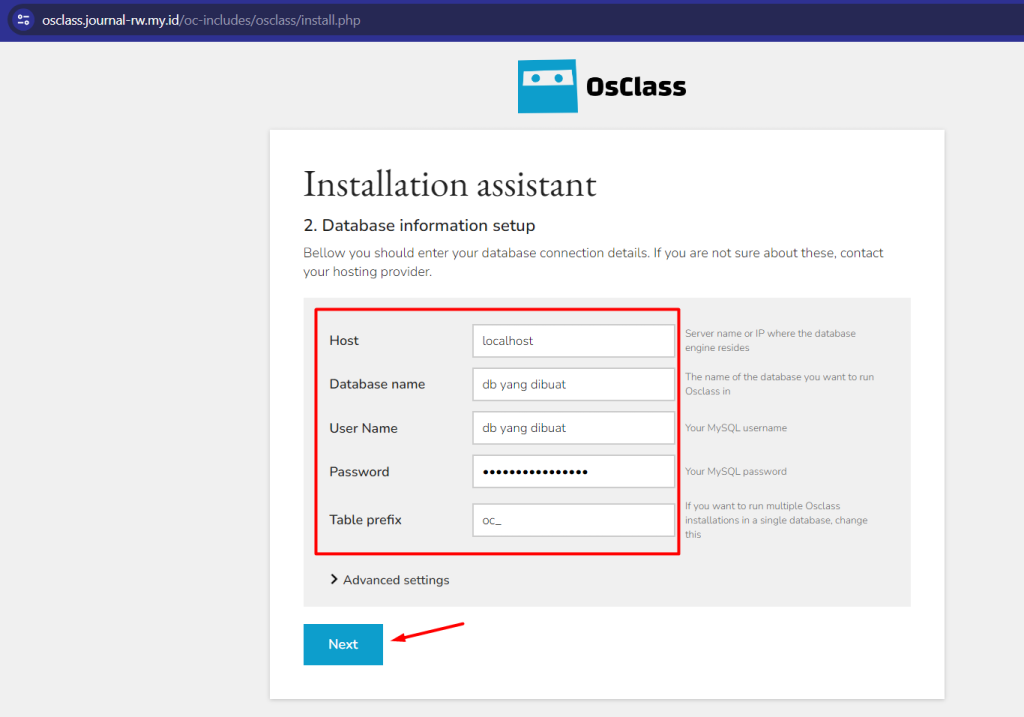Click the Installation assistant heading
Viewport: 1024px width, 717px height.
click(x=450, y=184)
